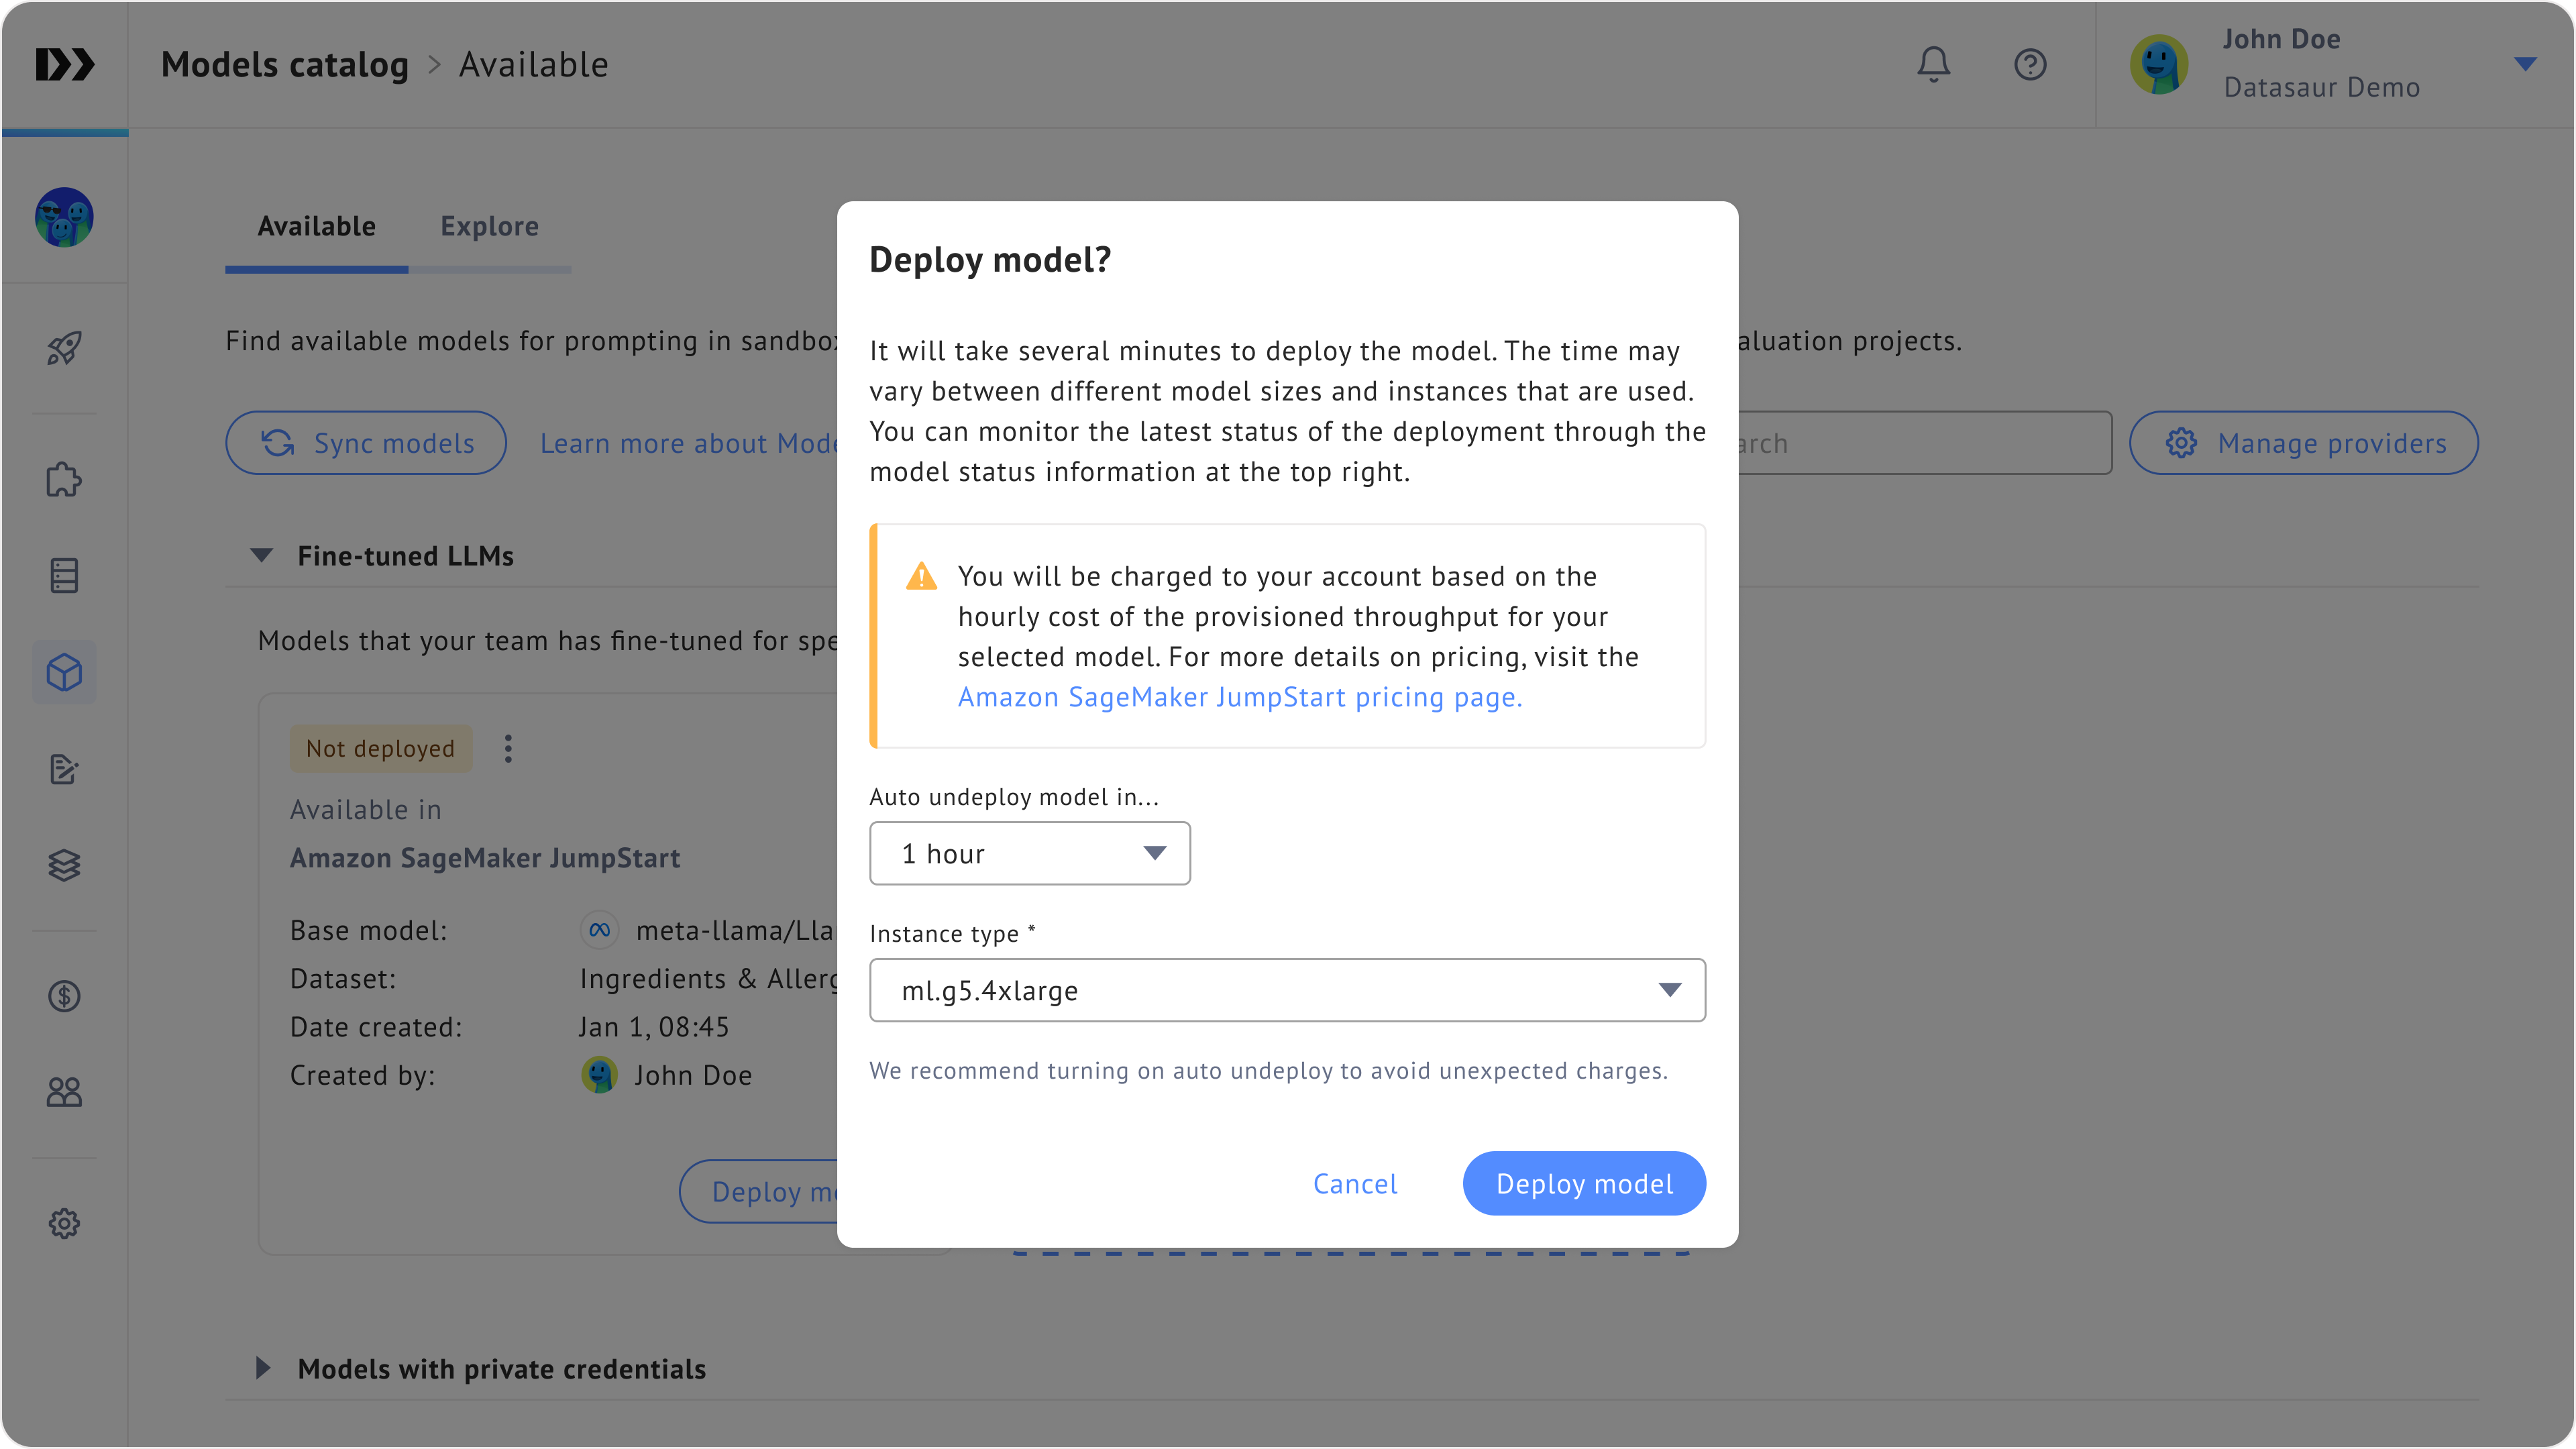The width and height of the screenshot is (2576, 1449).
Task: Open the settings gear in sidebar
Action: click(x=64, y=1223)
